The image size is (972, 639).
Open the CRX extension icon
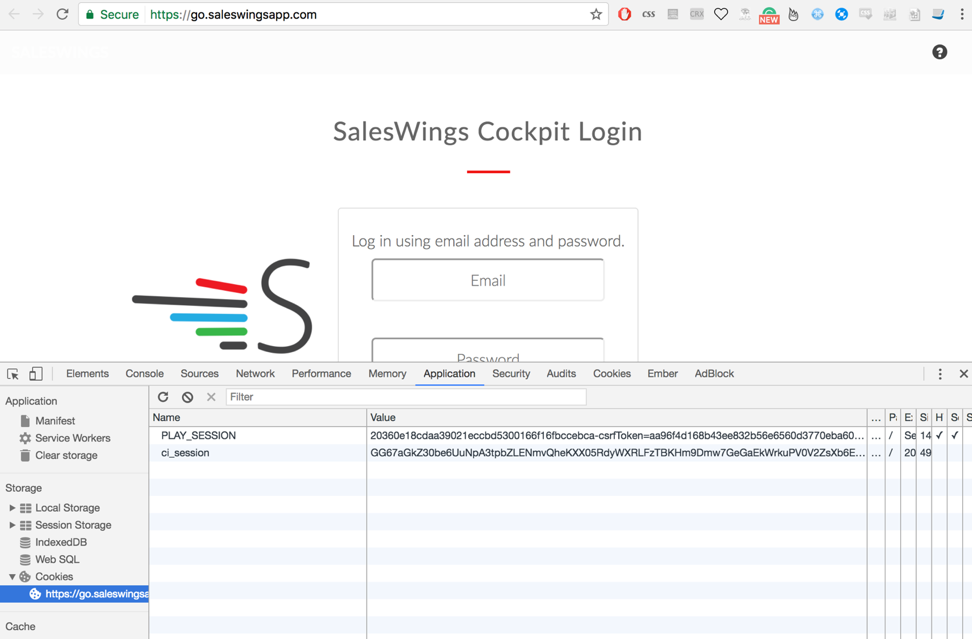(697, 14)
